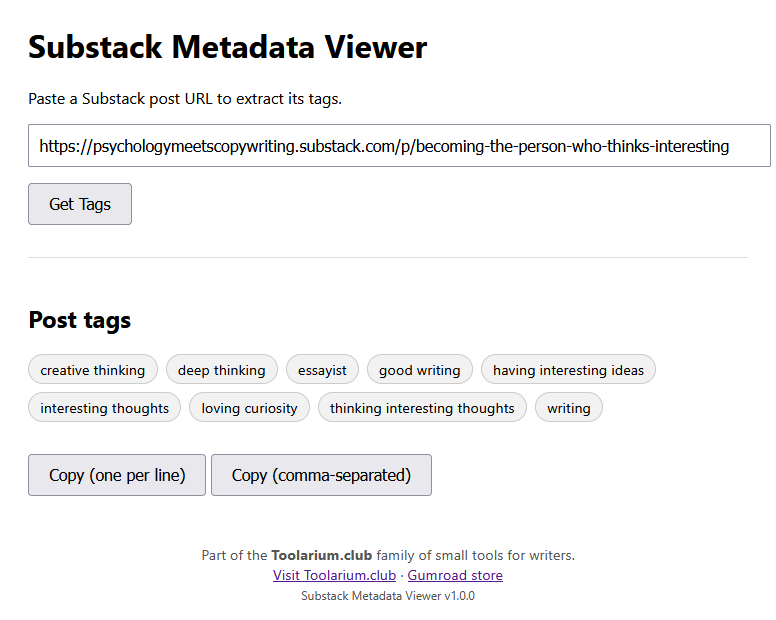The image size is (776, 620).
Task: Click the Substack post URL input field
Action: coord(399,146)
